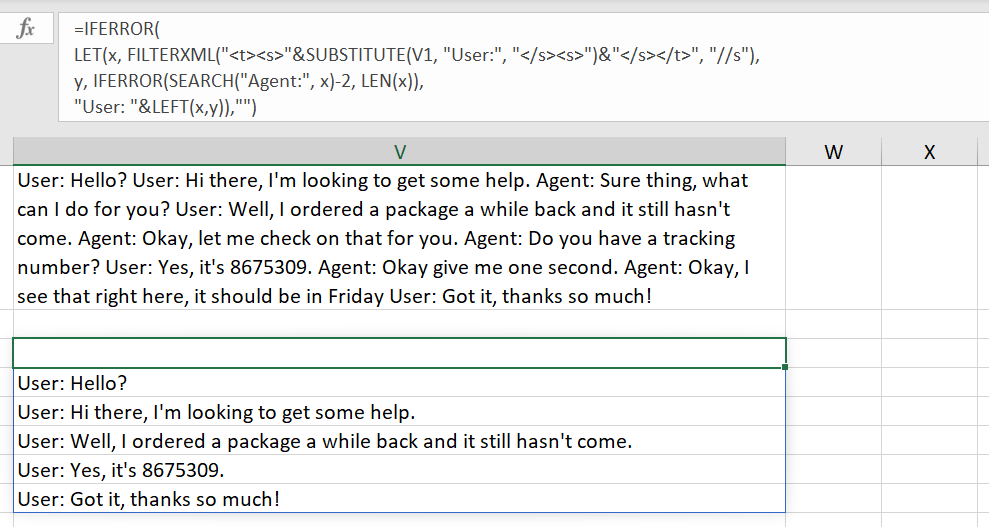Viewport: 989px width, 527px height.
Task: Select cell 'User: Hi there, I'm looking'
Action: click(x=399, y=412)
